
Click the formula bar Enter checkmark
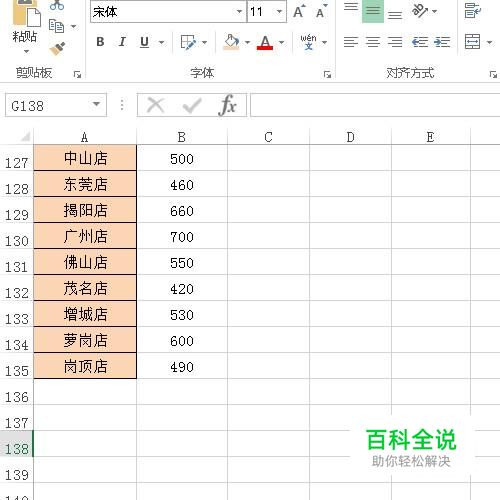[192, 106]
